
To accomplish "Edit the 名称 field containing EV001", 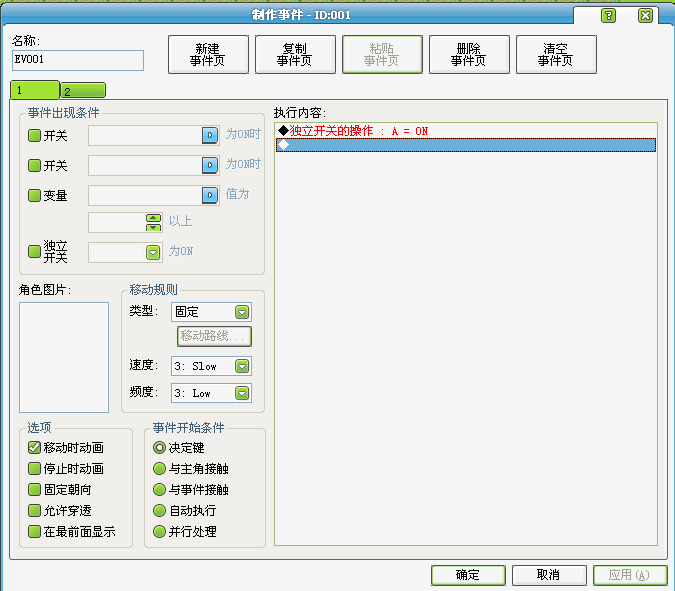I will (78, 60).
